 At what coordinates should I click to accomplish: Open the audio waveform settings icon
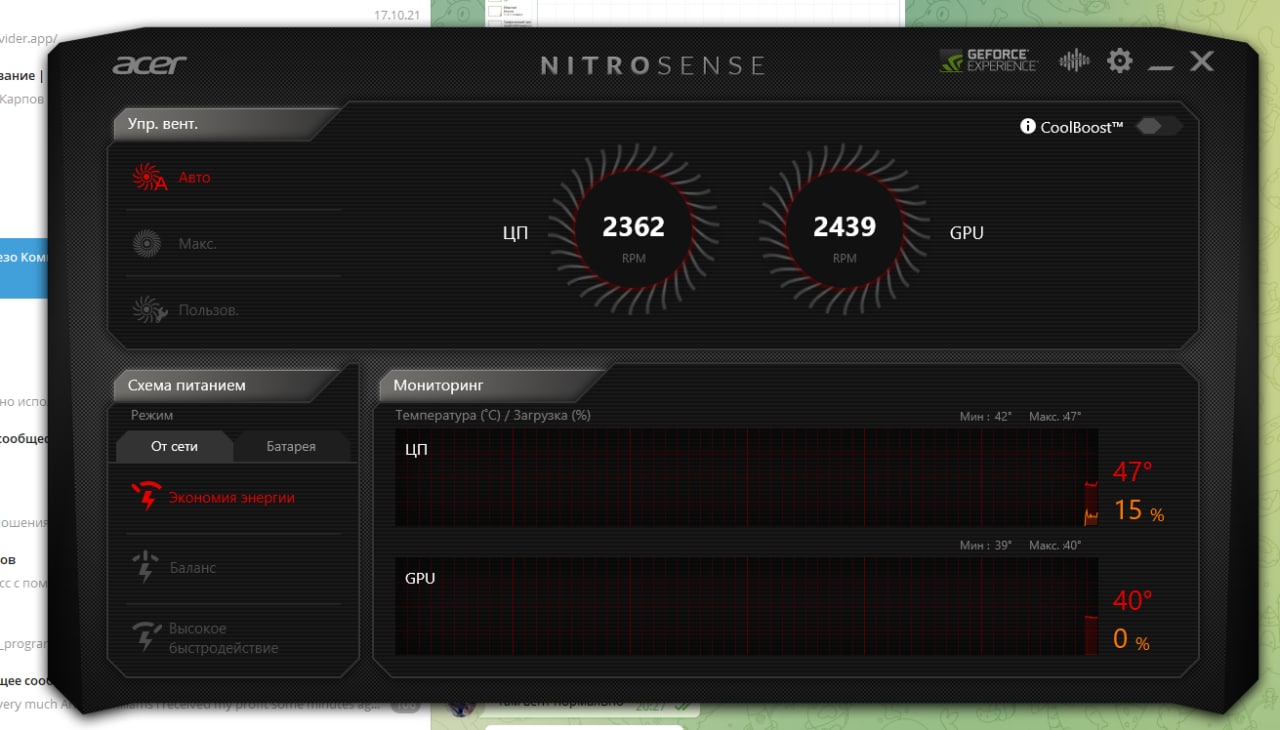(x=1074, y=61)
